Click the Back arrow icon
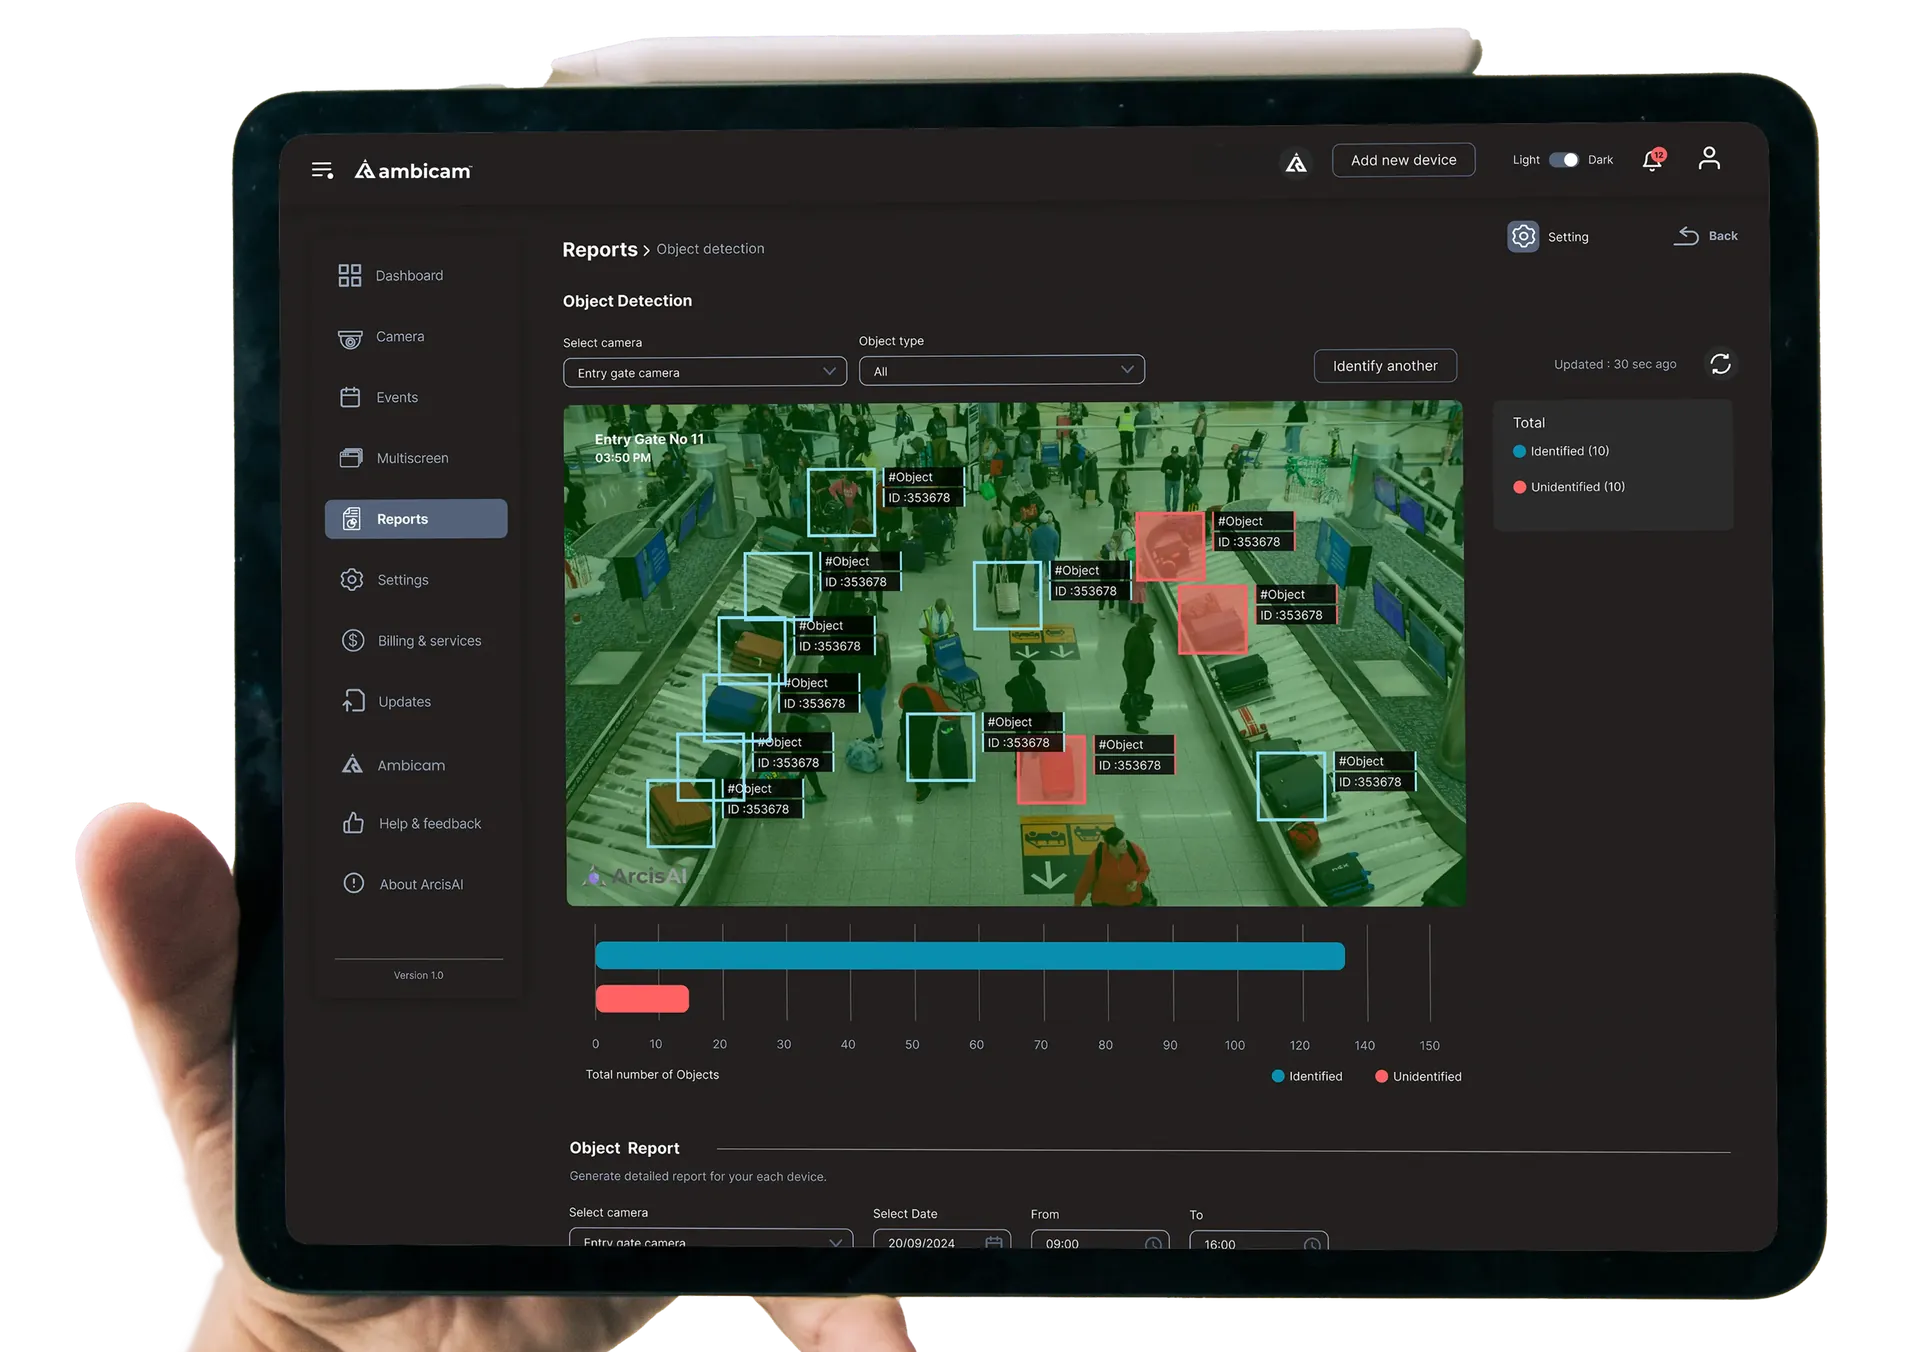1920x1352 pixels. tap(1686, 236)
